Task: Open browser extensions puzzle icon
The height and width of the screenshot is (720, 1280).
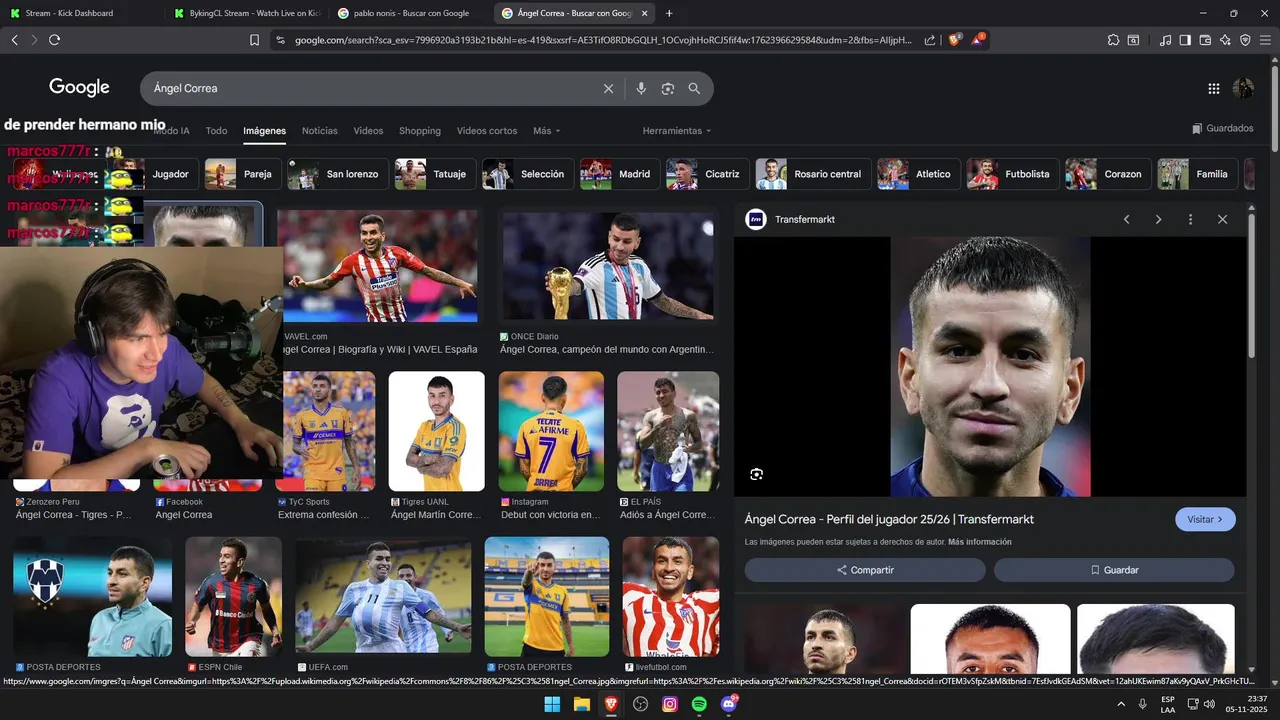Action: point(1113,40)
